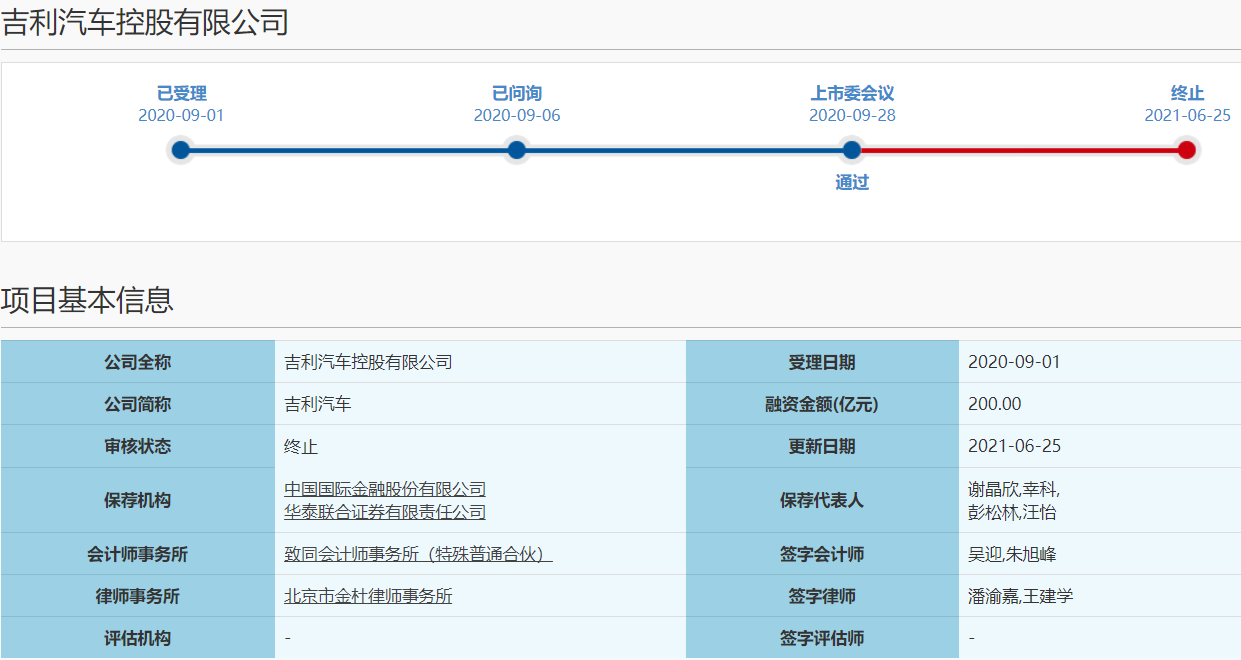This screenshot has width=1241, height=660.
Task: Click the 吉利汽车 company short name value
Action: click(x=318, y=404)
